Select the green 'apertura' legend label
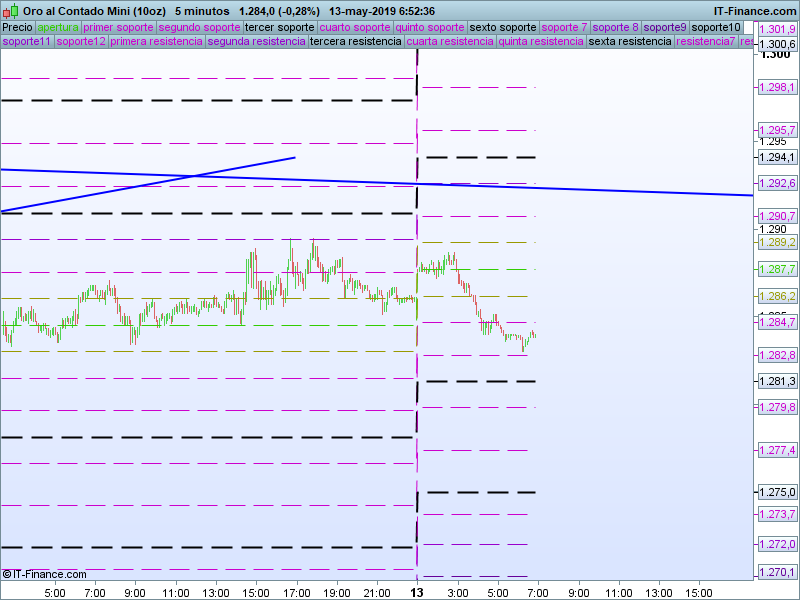Image resolution: width=800 pixels, height=600 pixels. (x=57, y=27)
